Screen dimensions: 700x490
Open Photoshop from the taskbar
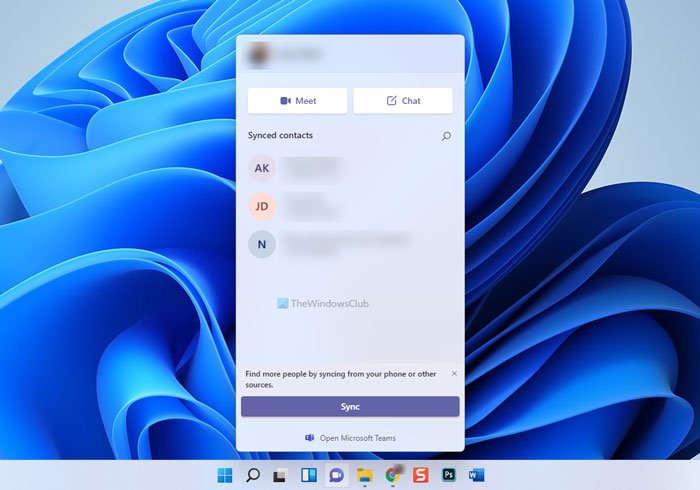(449, 475)
